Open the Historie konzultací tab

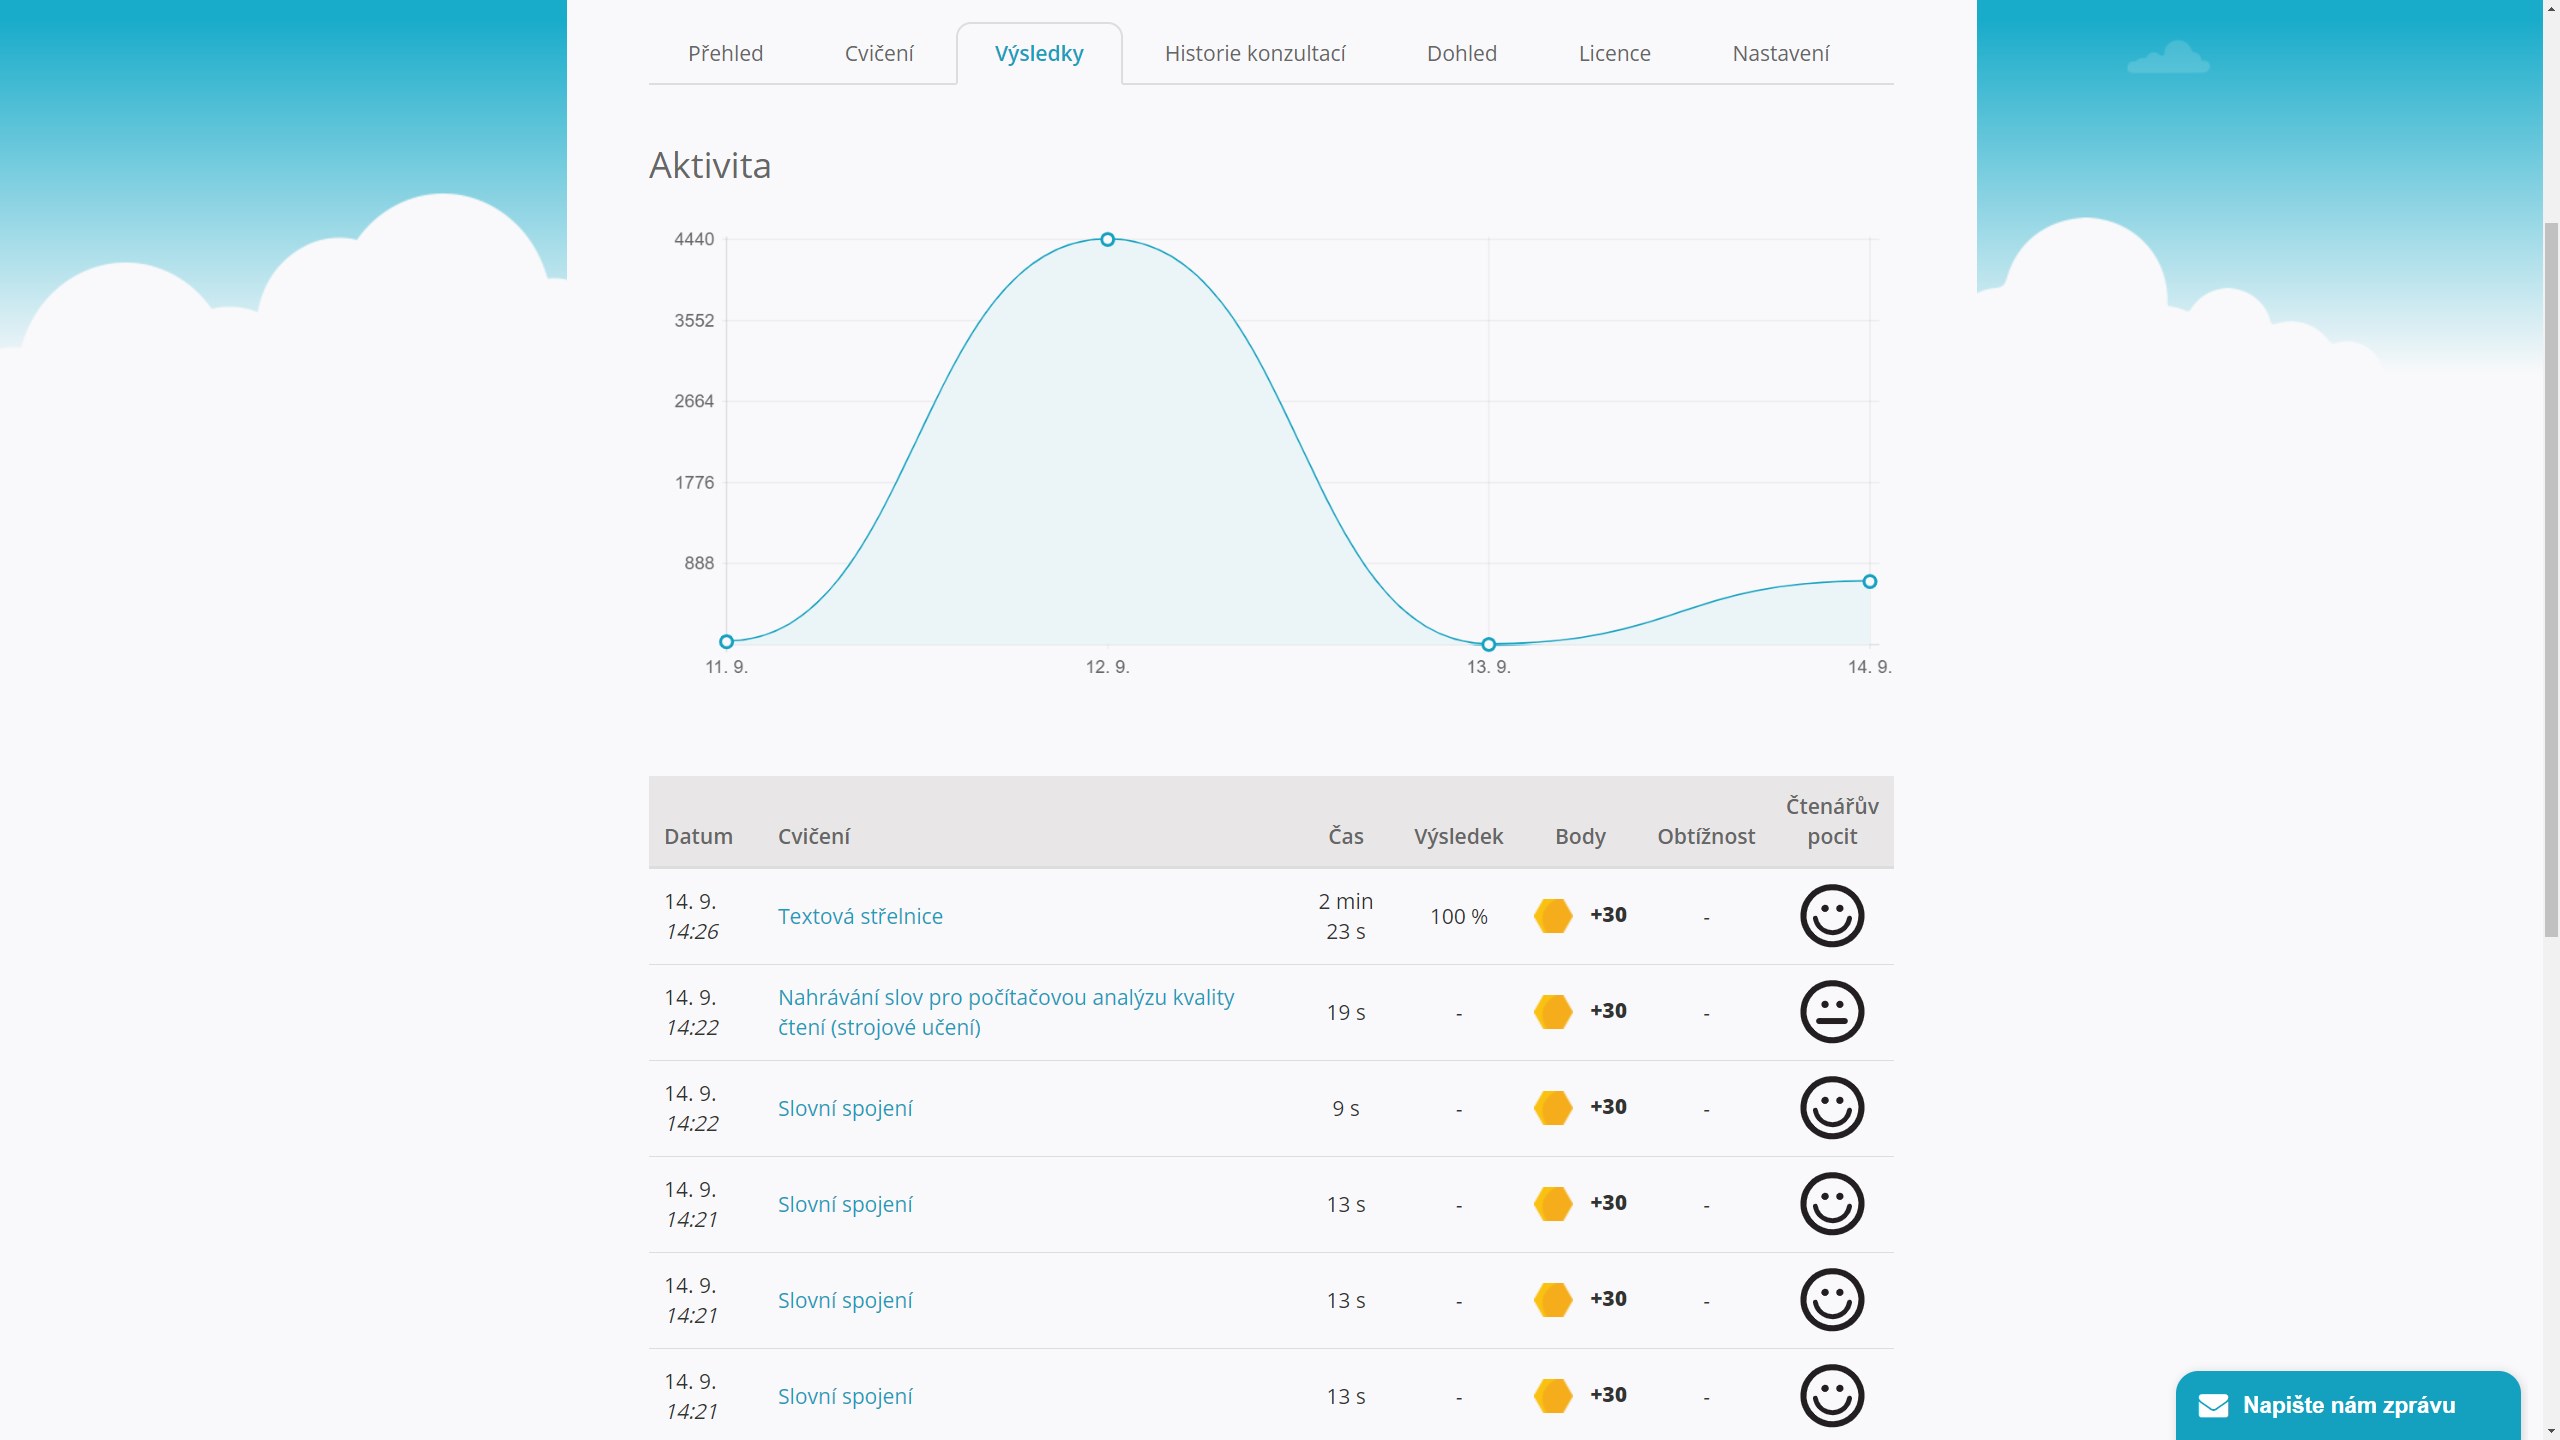click(1254, 54)
